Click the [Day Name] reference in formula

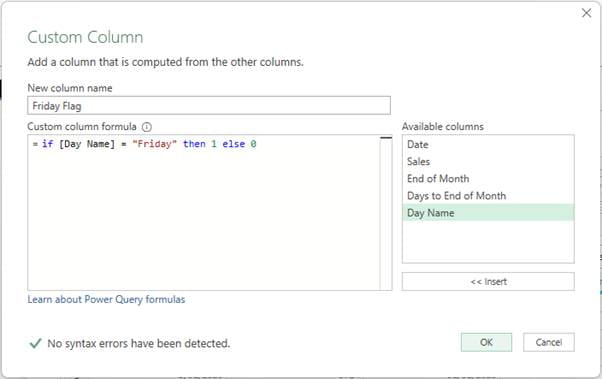click(87, 144)
